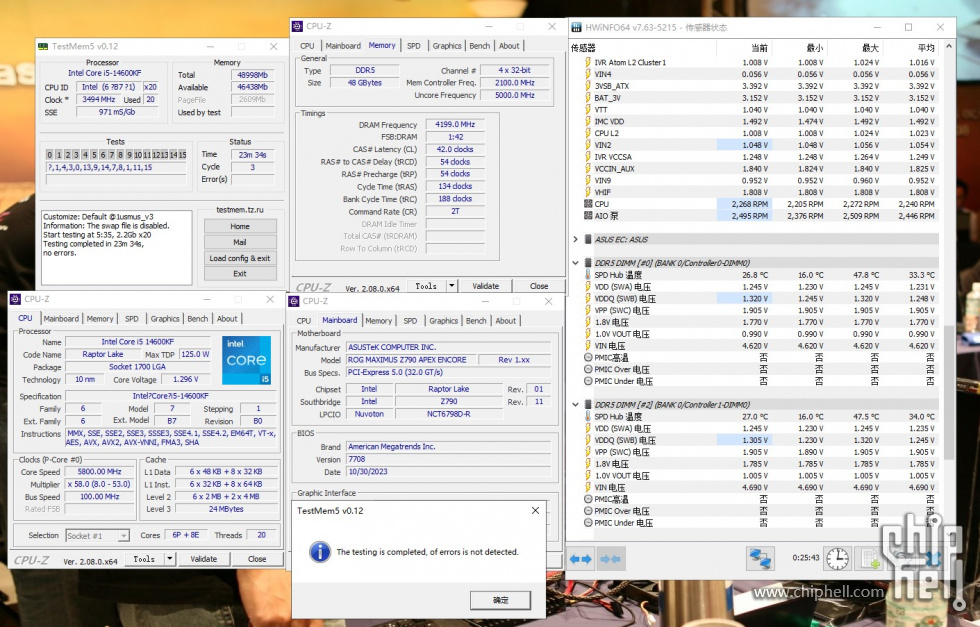Click the Intel Core i5 logo badge
980x627 pixels.
tap(246, 360)
